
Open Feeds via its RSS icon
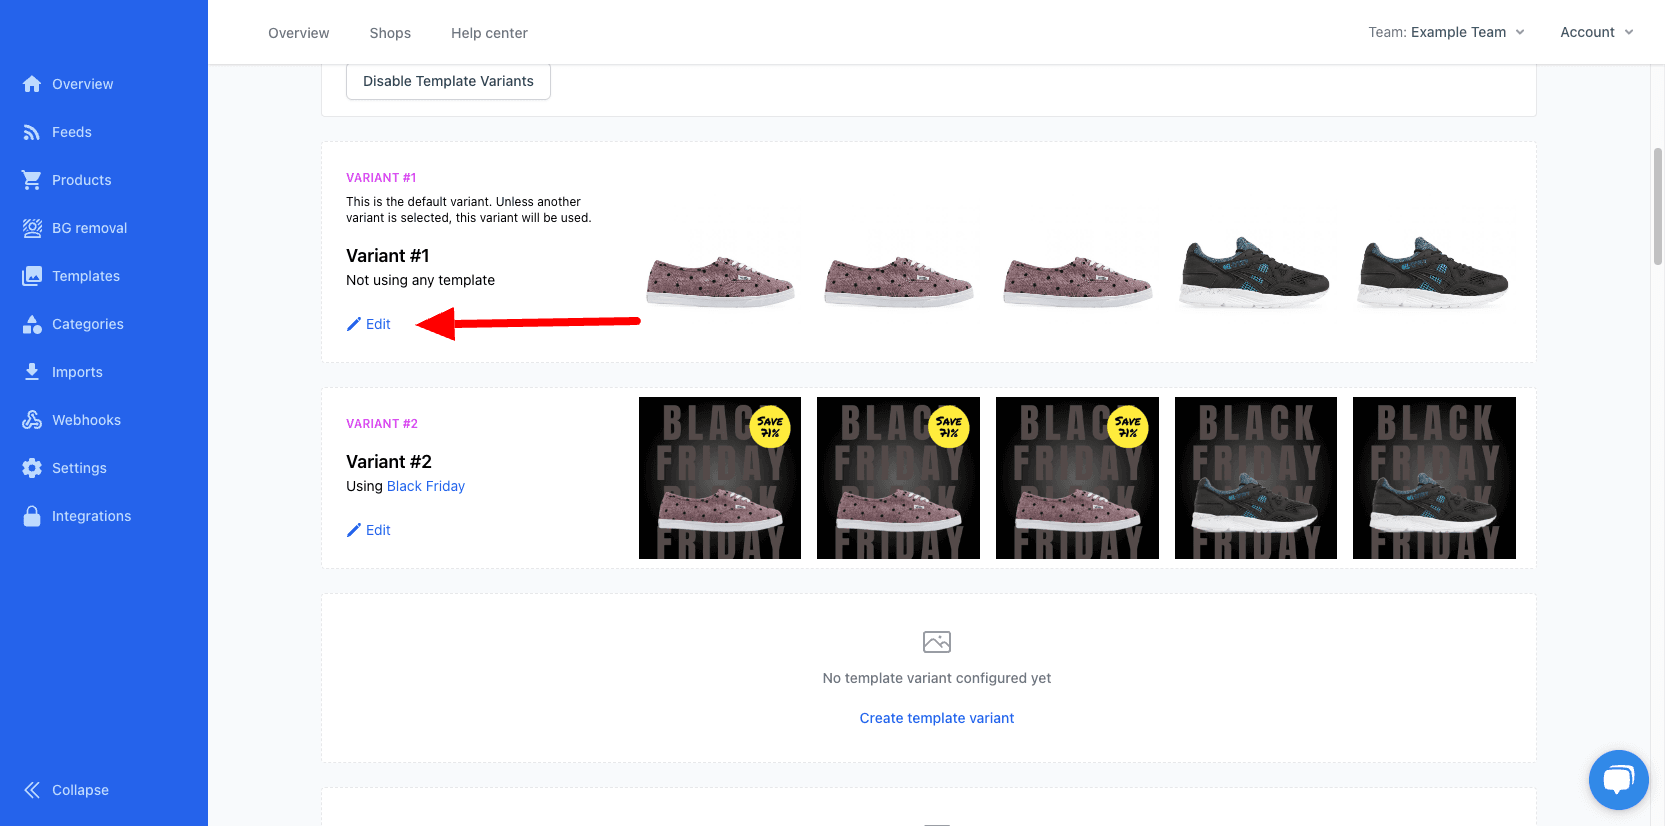pyautogui.click(x=32, y=132)
